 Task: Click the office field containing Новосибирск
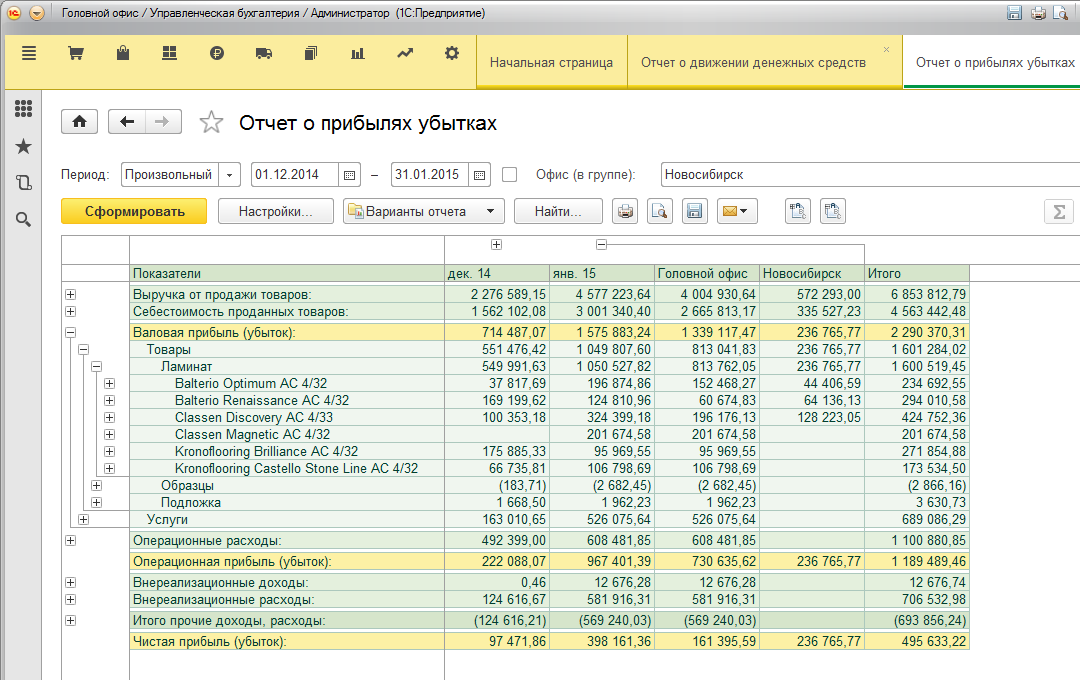[x=870, y=175]
